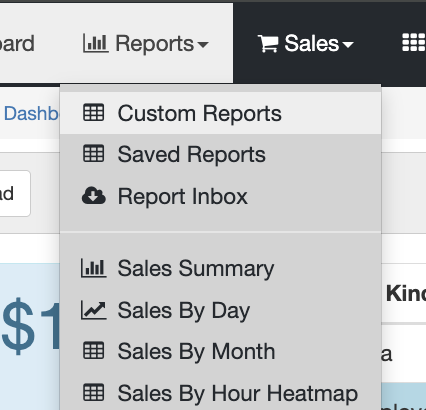The height and width of the screenshot is (410, 426).
Task: Click the bar chart icon beside Reports
Action: pyautogui.click(x=96, y=43)
